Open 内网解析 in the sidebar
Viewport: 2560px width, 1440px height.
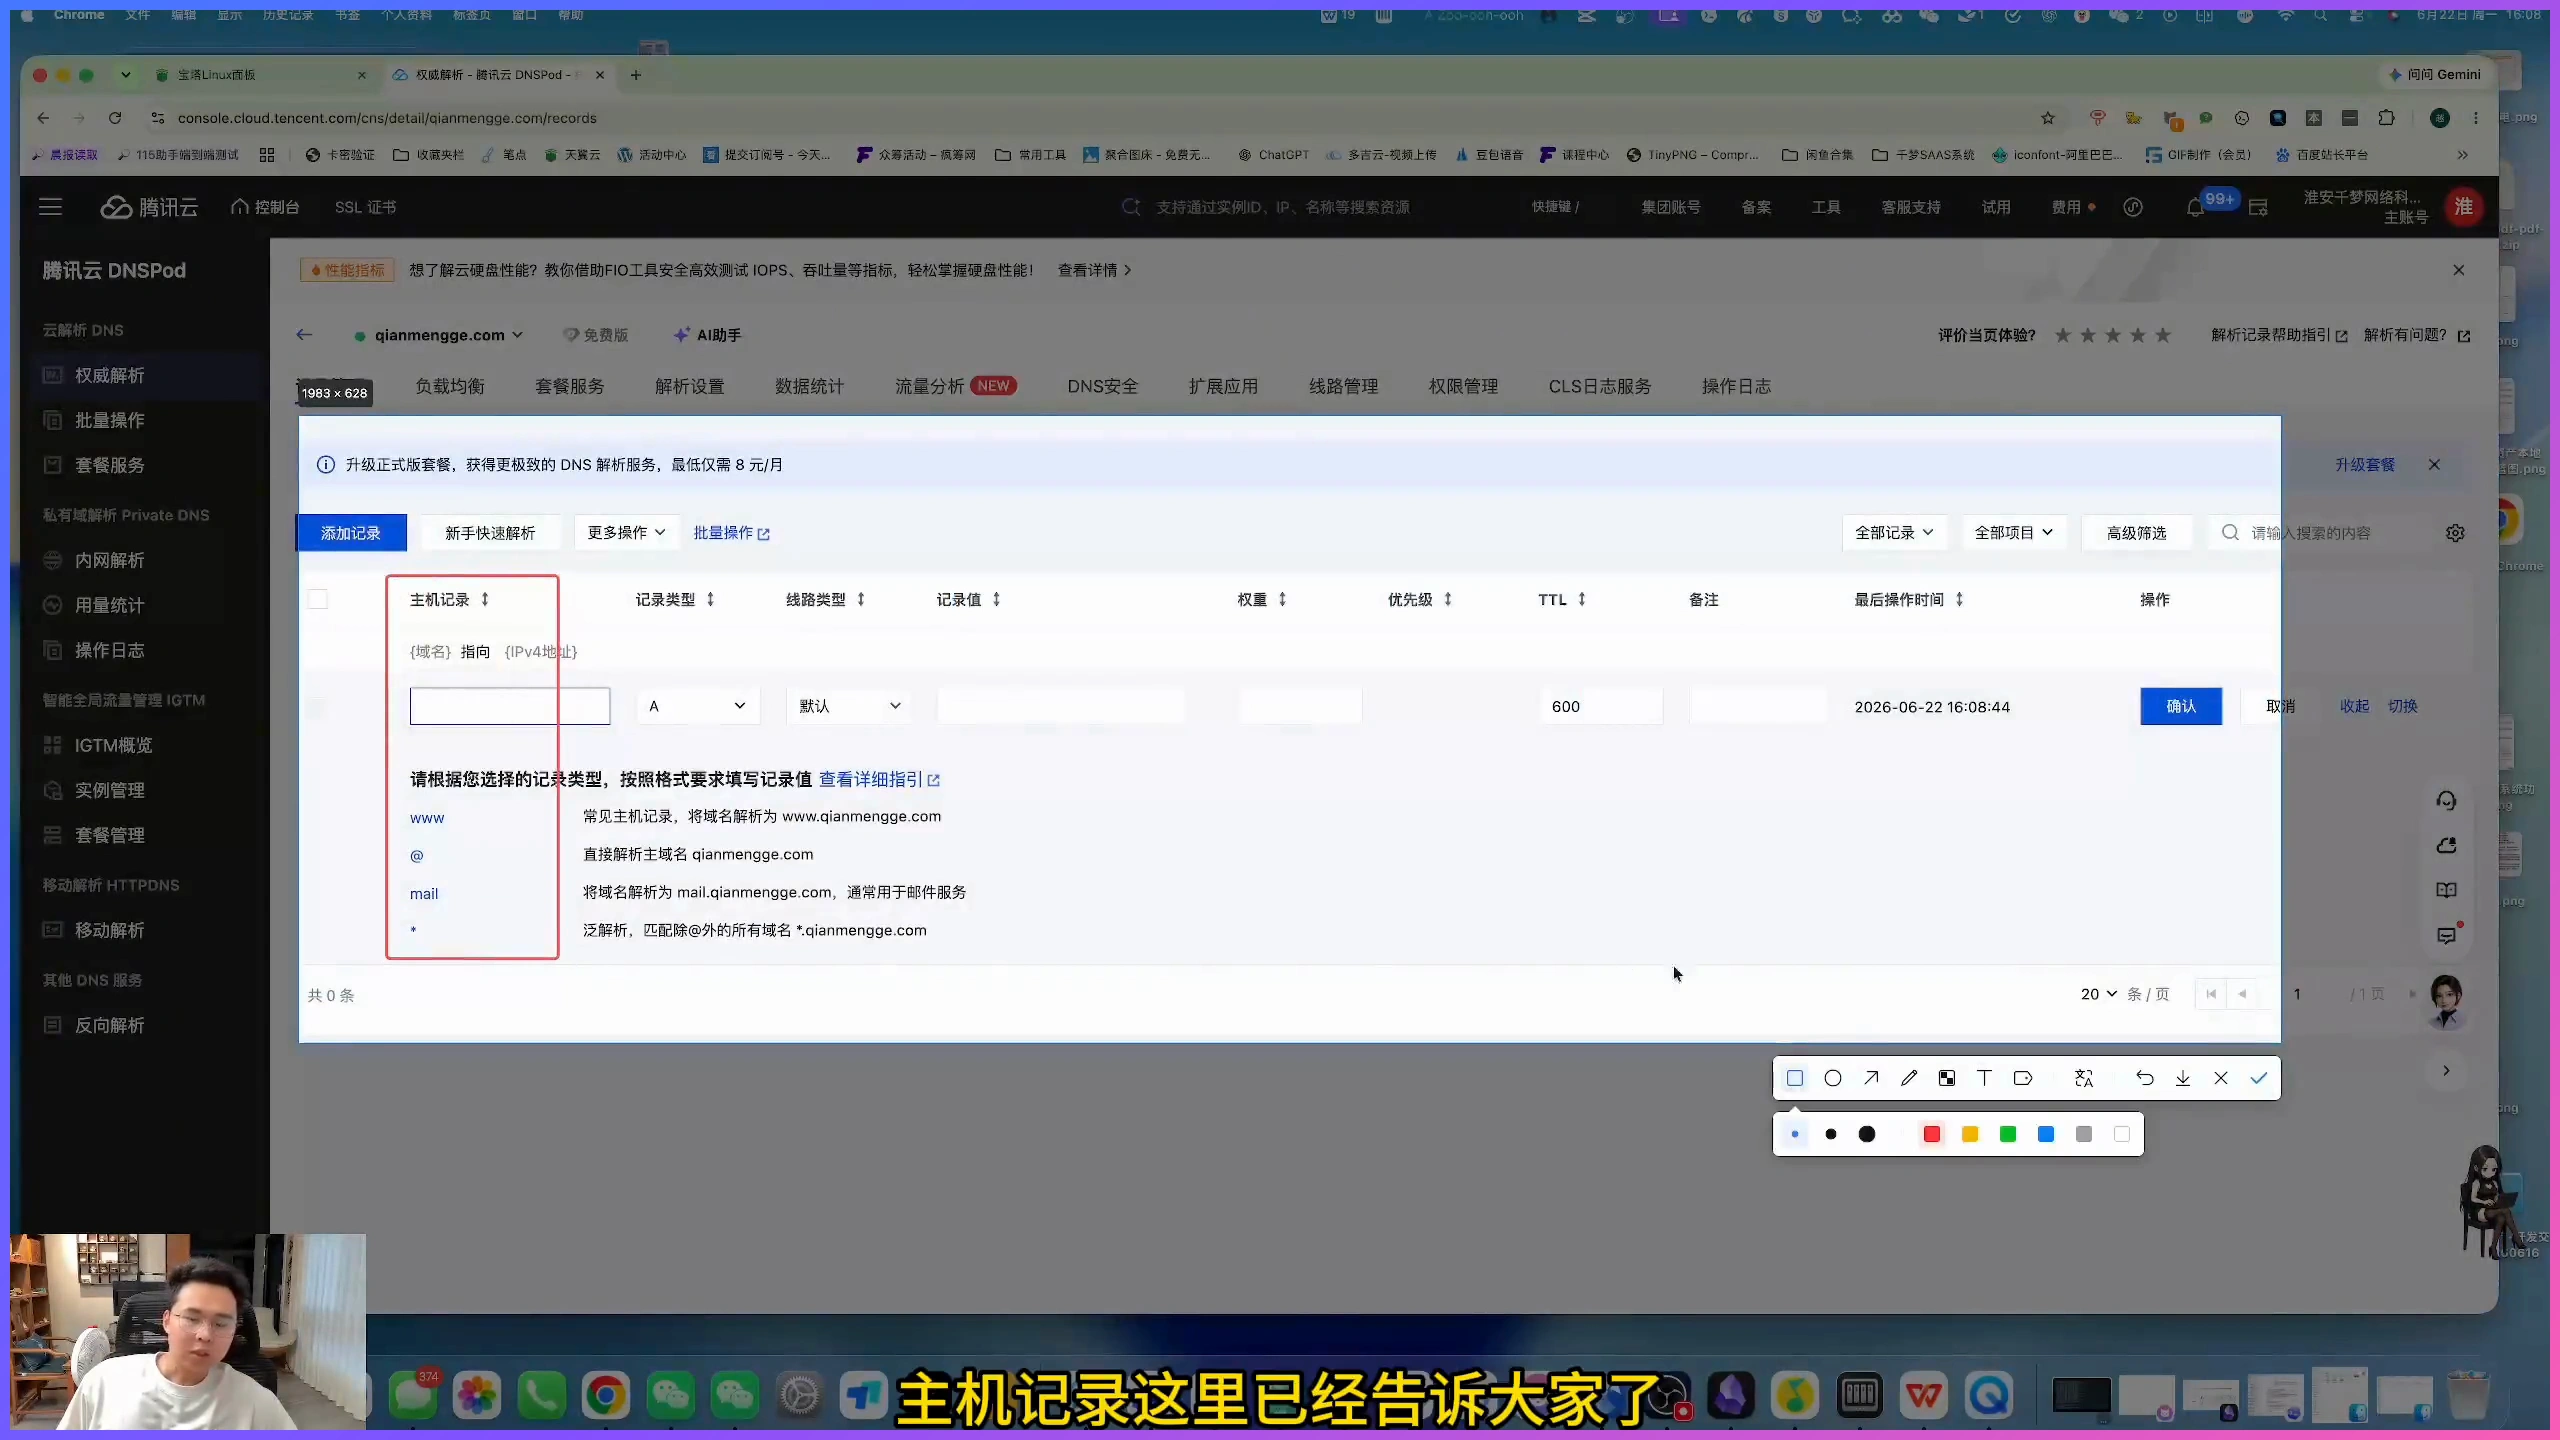pyautogui.click(x=110, y=560)
